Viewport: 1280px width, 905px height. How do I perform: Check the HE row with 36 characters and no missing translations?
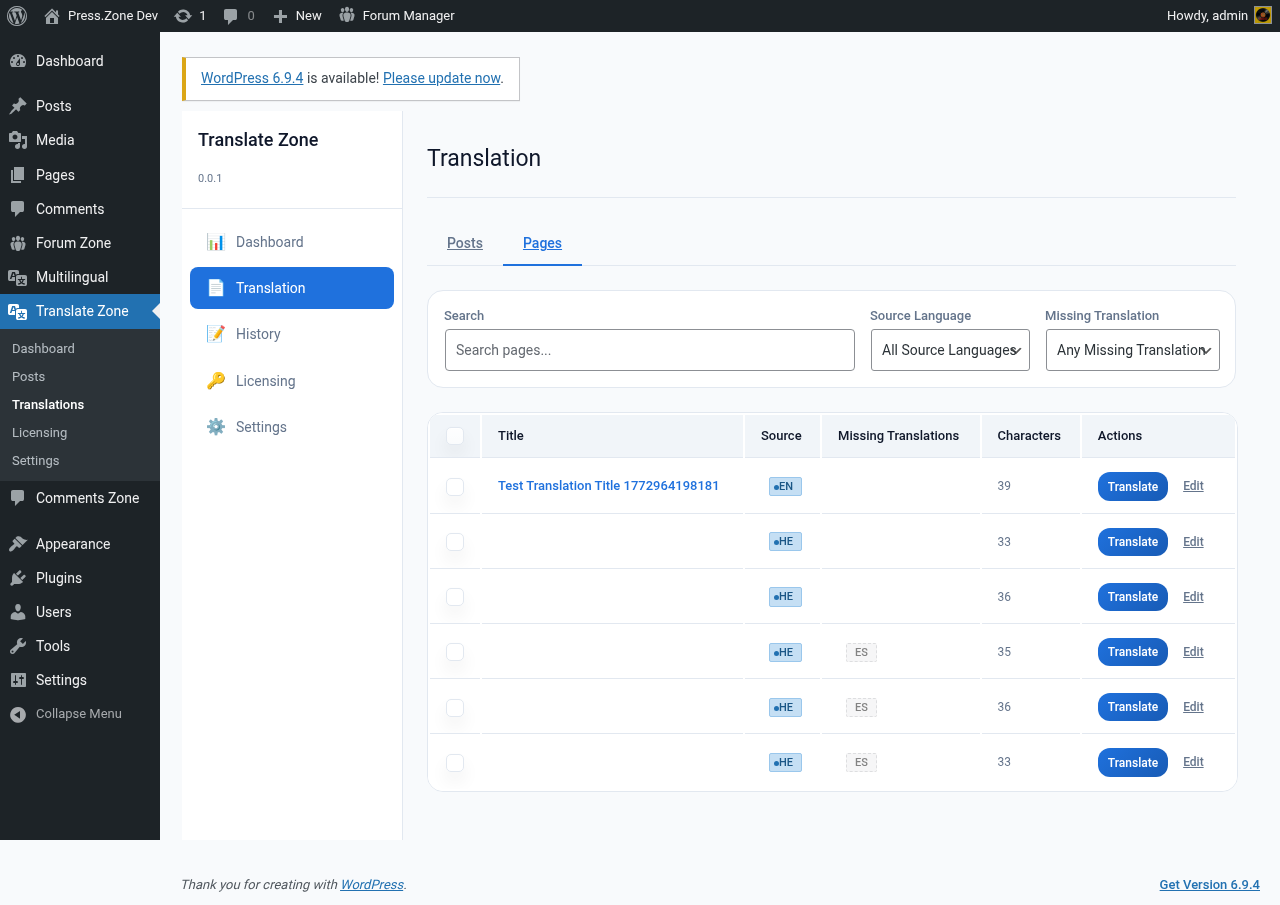coord(455,597)
